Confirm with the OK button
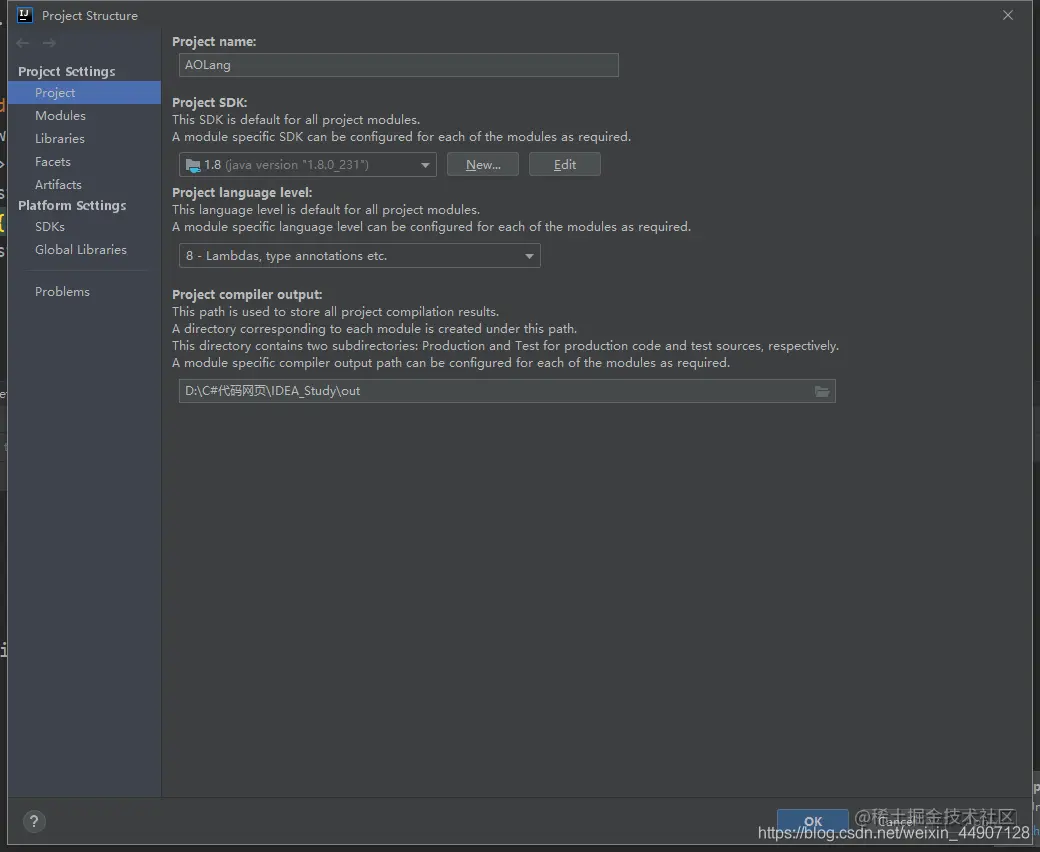Screen dimensions: 1040x852 pos(812,822)
